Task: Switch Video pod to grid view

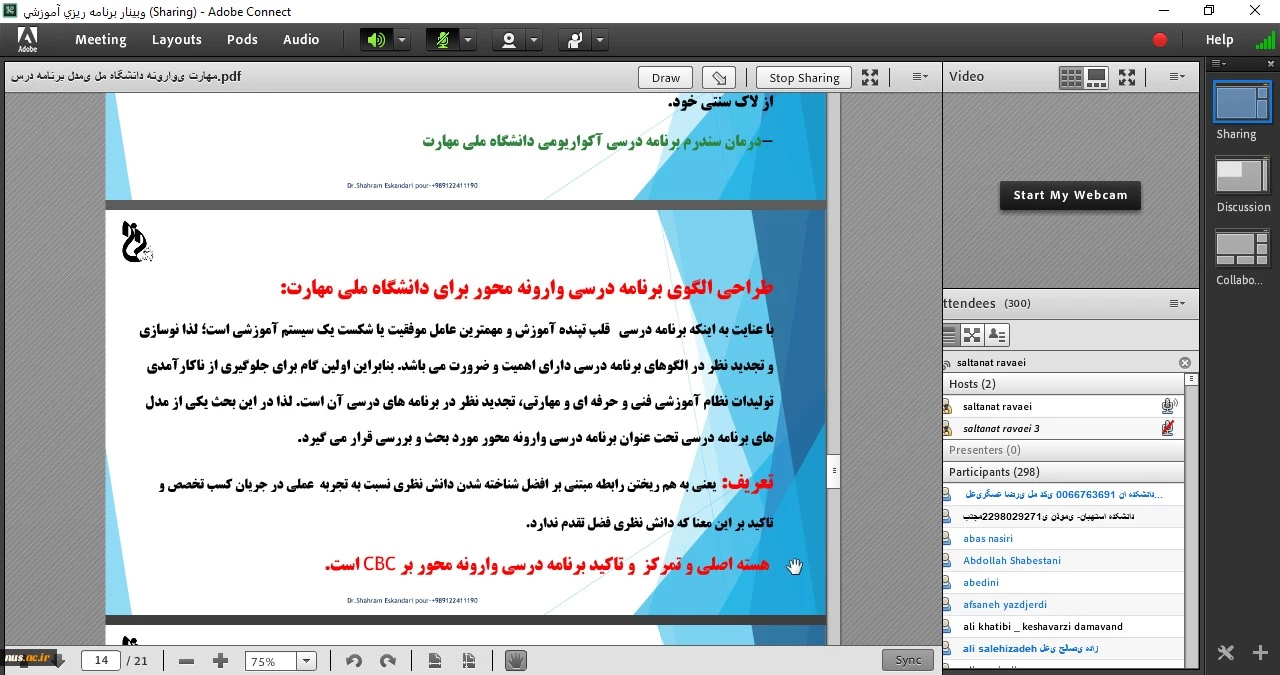Action: [x=1071, y=77]
